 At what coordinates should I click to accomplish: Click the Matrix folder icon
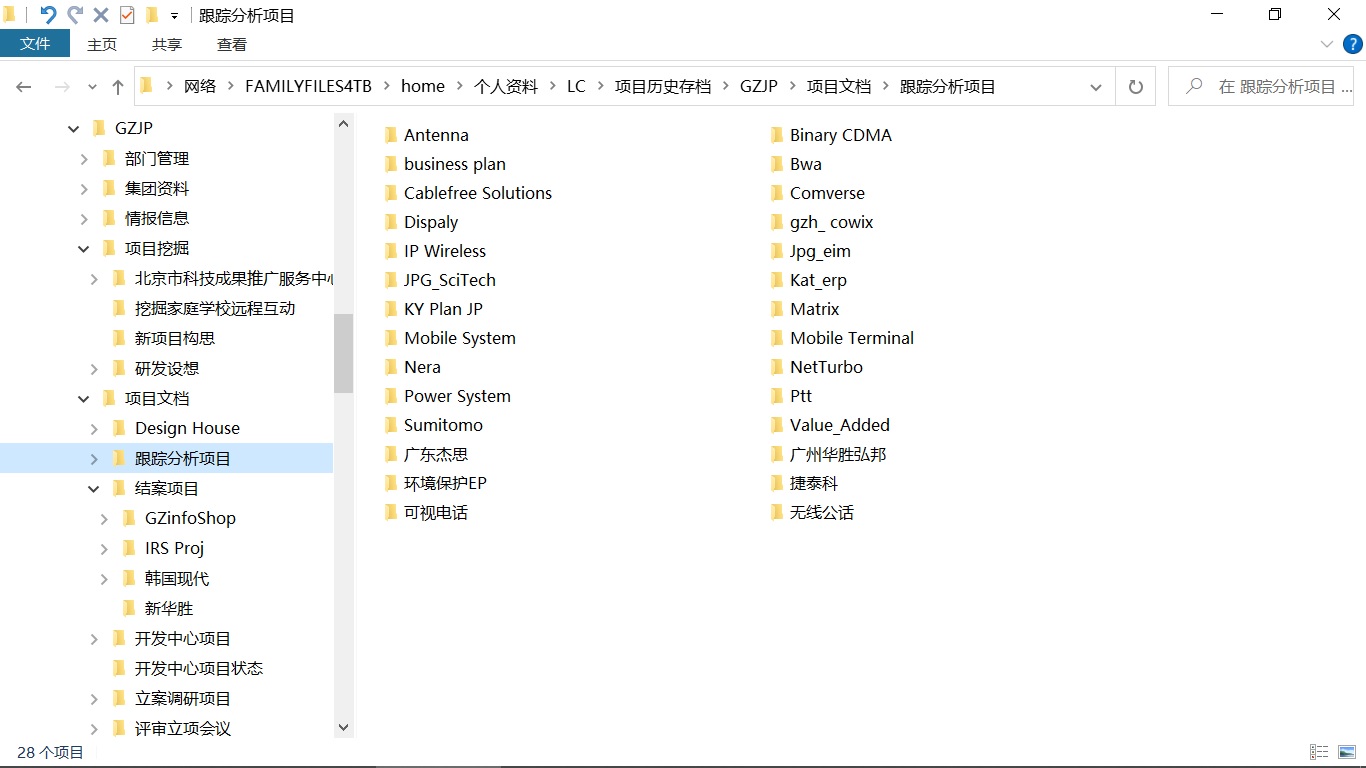pyautogui.click(x=777, y=309)
